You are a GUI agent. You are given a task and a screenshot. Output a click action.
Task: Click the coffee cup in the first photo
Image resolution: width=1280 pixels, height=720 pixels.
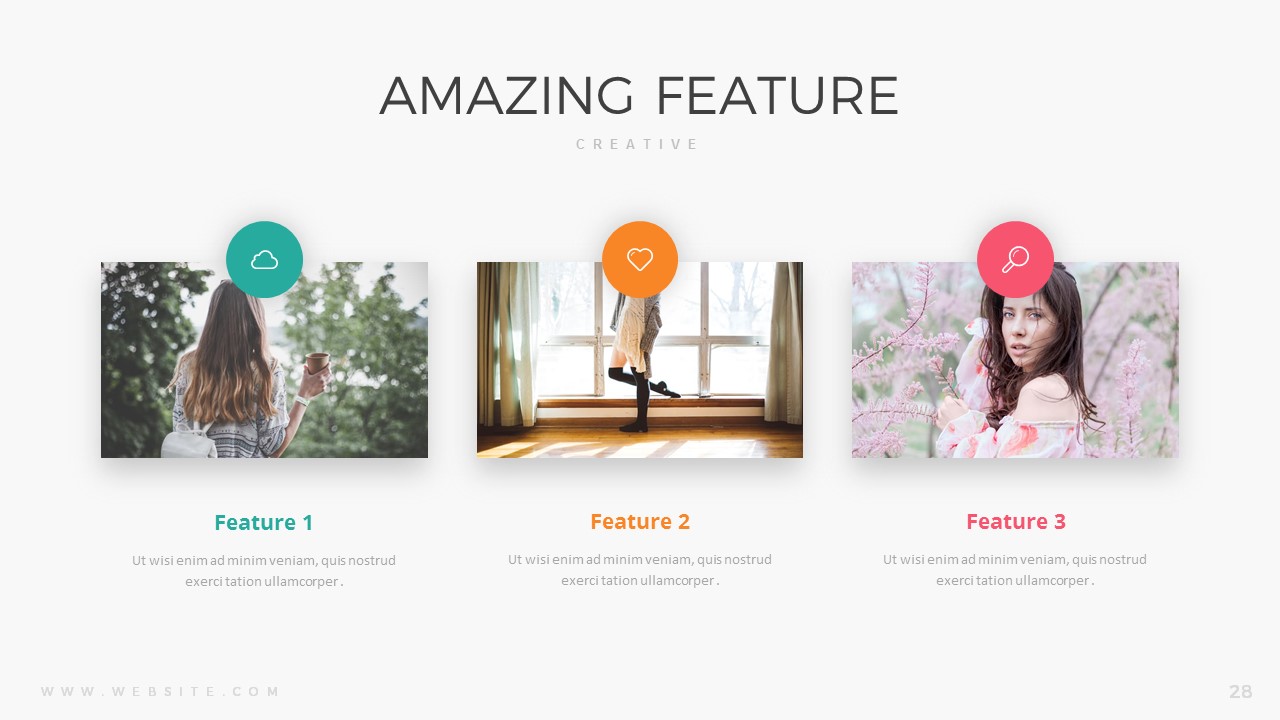[x=317, y=363]
